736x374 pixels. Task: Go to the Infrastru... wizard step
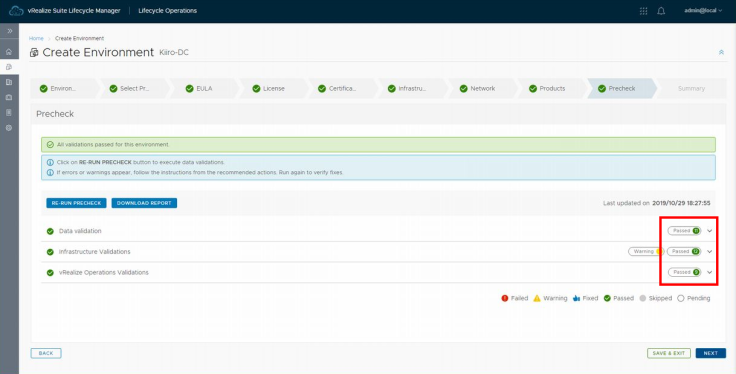click(412, 88)
